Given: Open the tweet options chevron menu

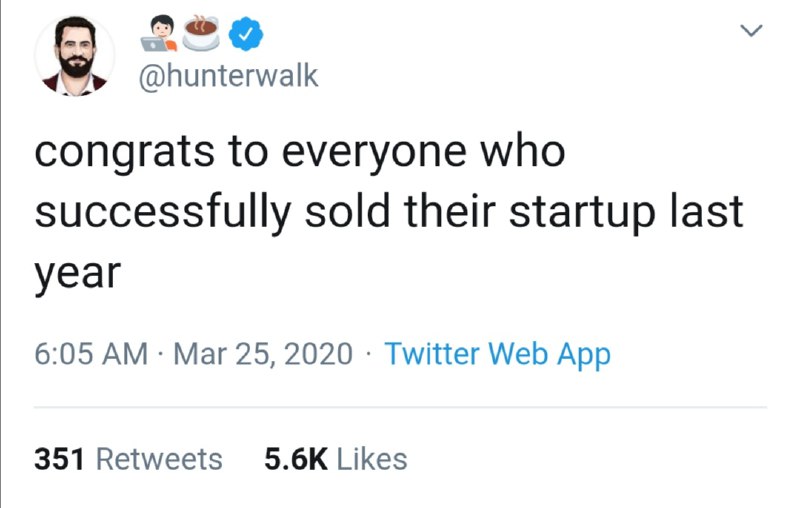Looking at the screenshot, I should [752, 33].
